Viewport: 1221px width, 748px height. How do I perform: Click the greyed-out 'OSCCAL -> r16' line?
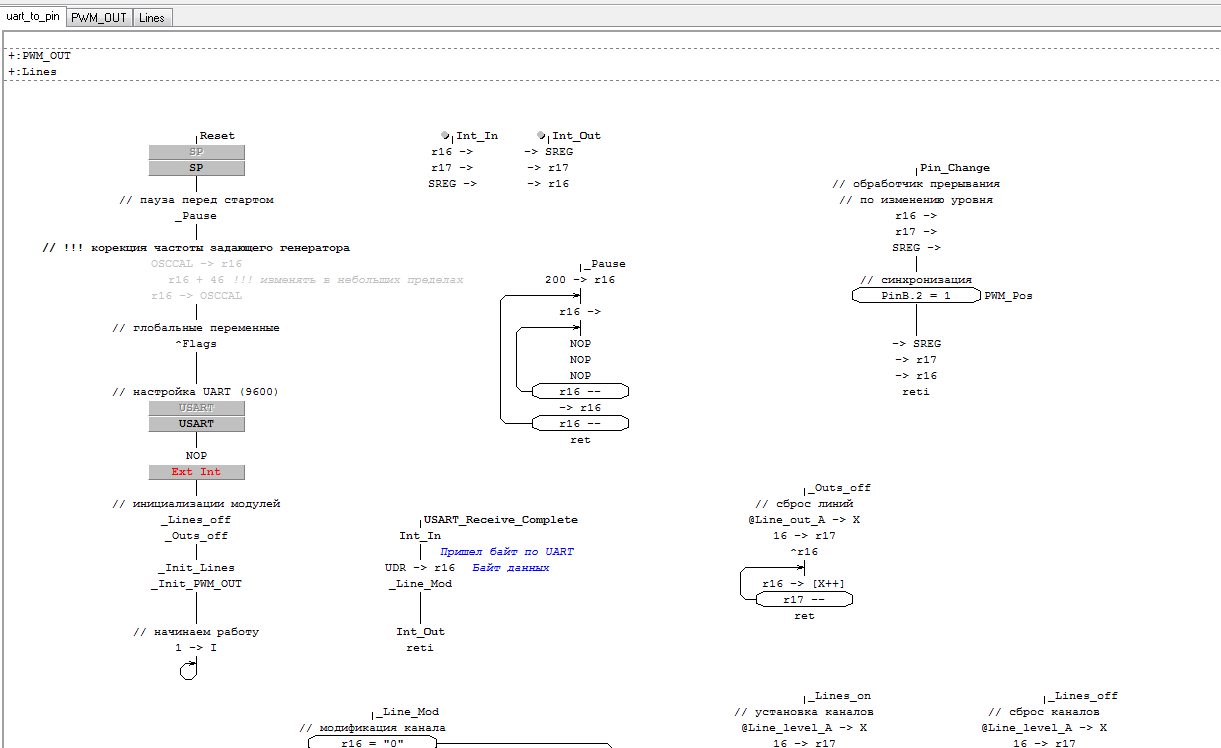coord(196,264)
